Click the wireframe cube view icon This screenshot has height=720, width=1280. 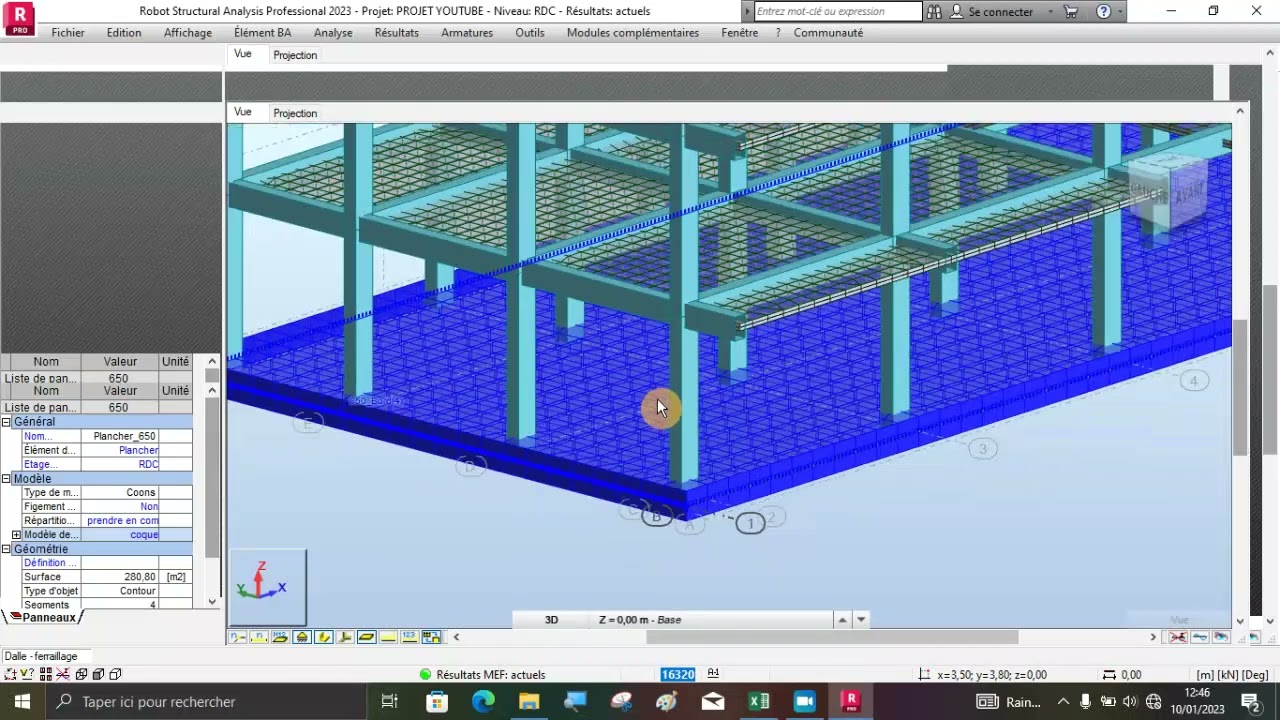pyautogui.click(x=82, y=674)
